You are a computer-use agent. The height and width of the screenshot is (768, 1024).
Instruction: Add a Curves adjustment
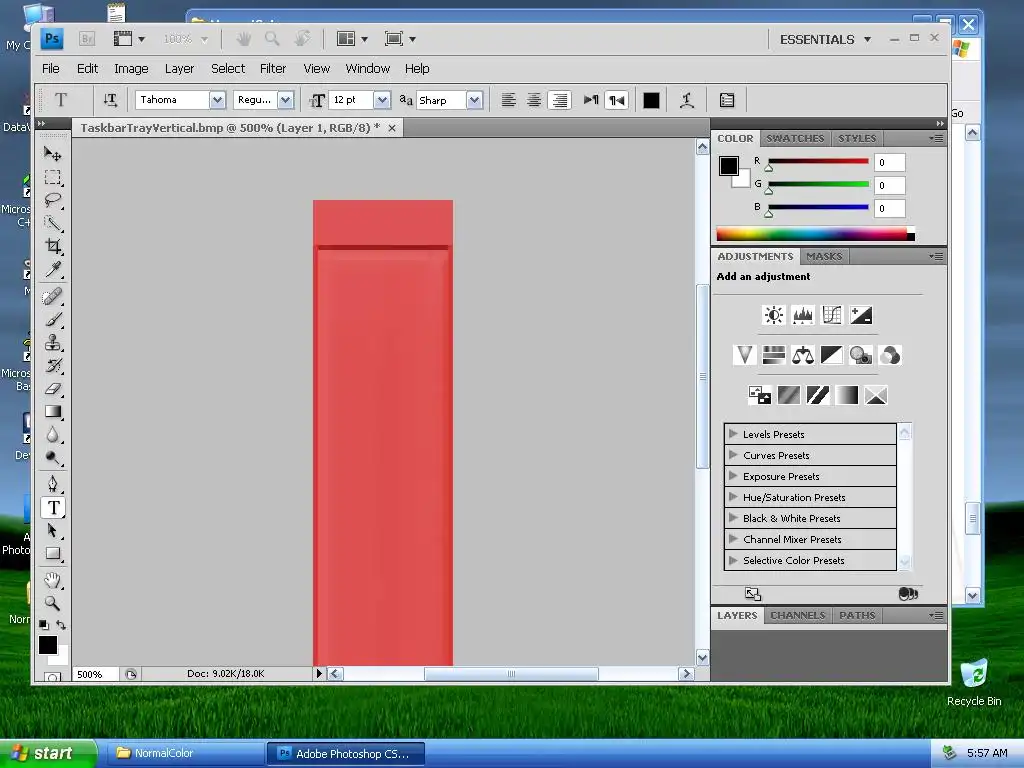point(832,315)
